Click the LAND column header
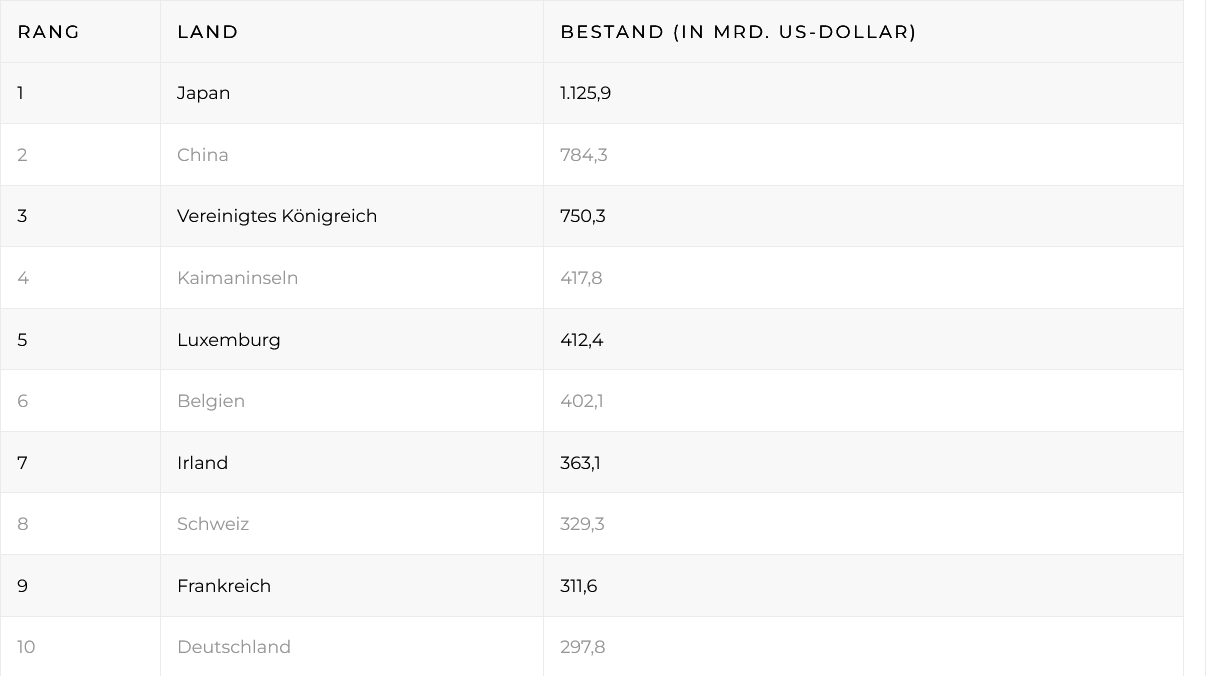 pos(208,32)
